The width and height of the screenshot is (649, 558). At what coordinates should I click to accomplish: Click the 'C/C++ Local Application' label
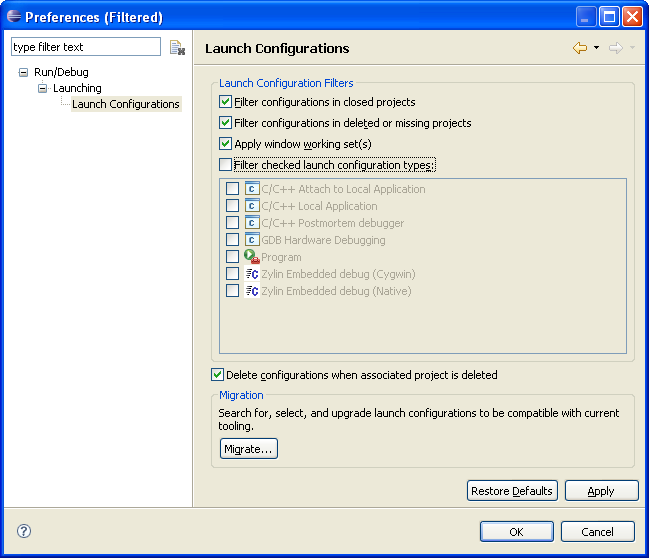click(320, 206)
